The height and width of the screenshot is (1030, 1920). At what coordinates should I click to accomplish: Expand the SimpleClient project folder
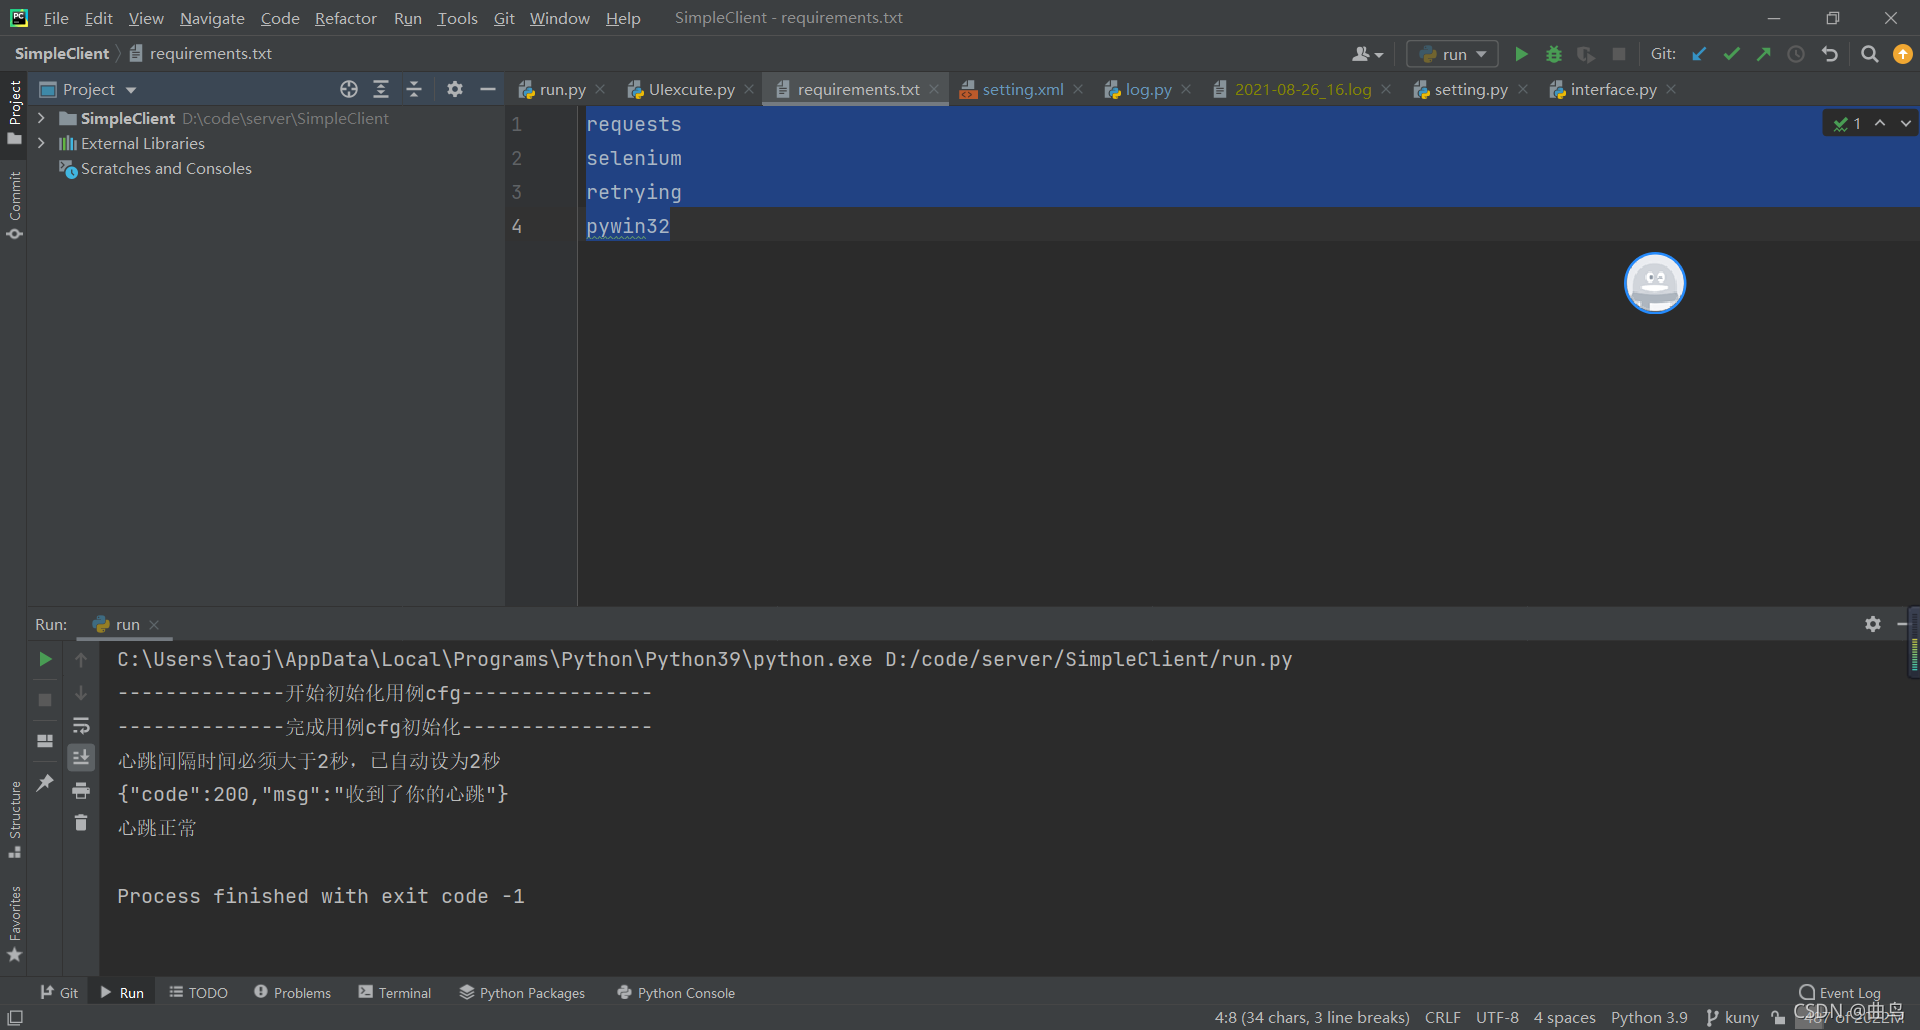[41, 118]
